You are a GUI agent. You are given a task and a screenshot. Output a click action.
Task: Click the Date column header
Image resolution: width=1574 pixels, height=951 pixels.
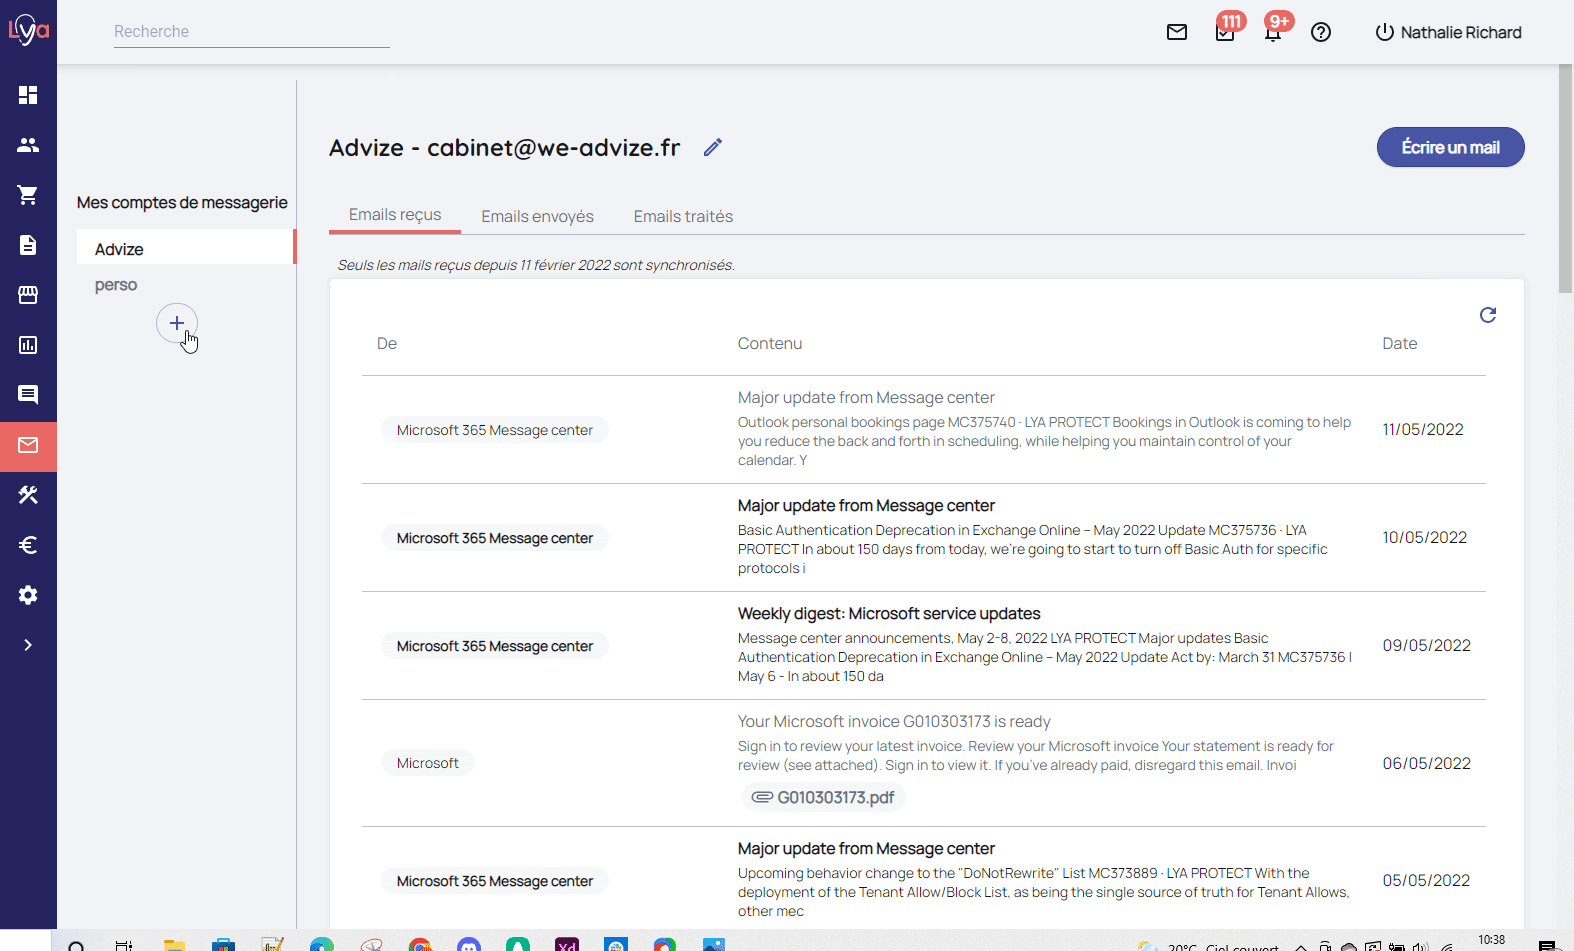1400,343
